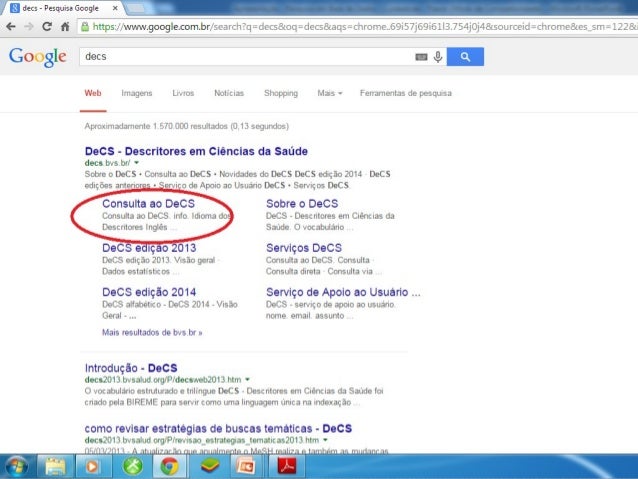Reload the page with the refresh icon
Screen dimensions: 638x479
[47, 27]
